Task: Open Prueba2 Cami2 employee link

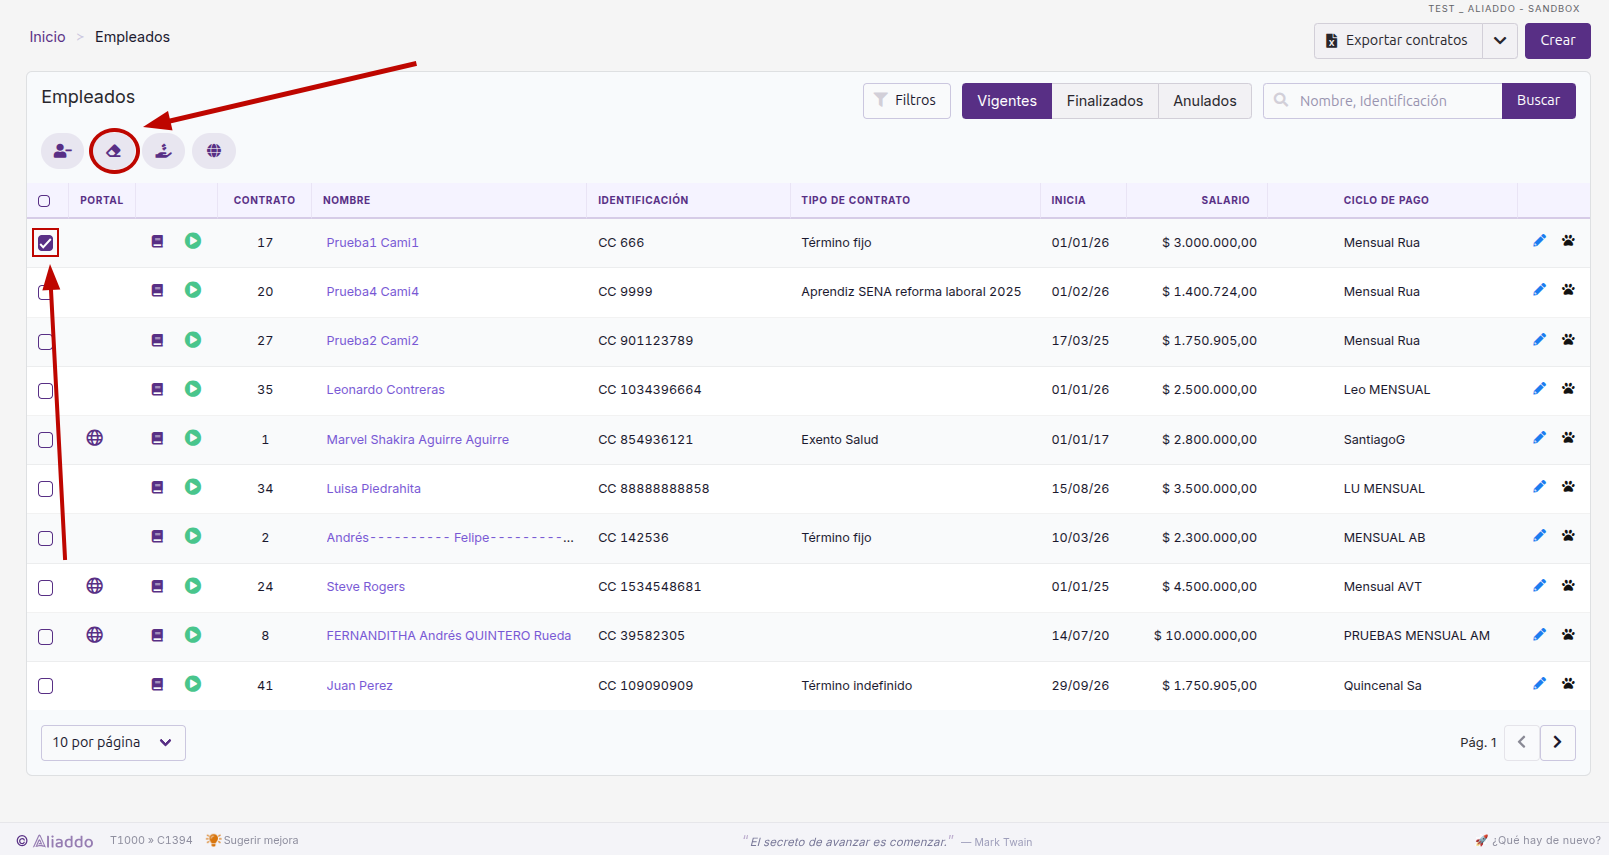Action: coord(373,341)
